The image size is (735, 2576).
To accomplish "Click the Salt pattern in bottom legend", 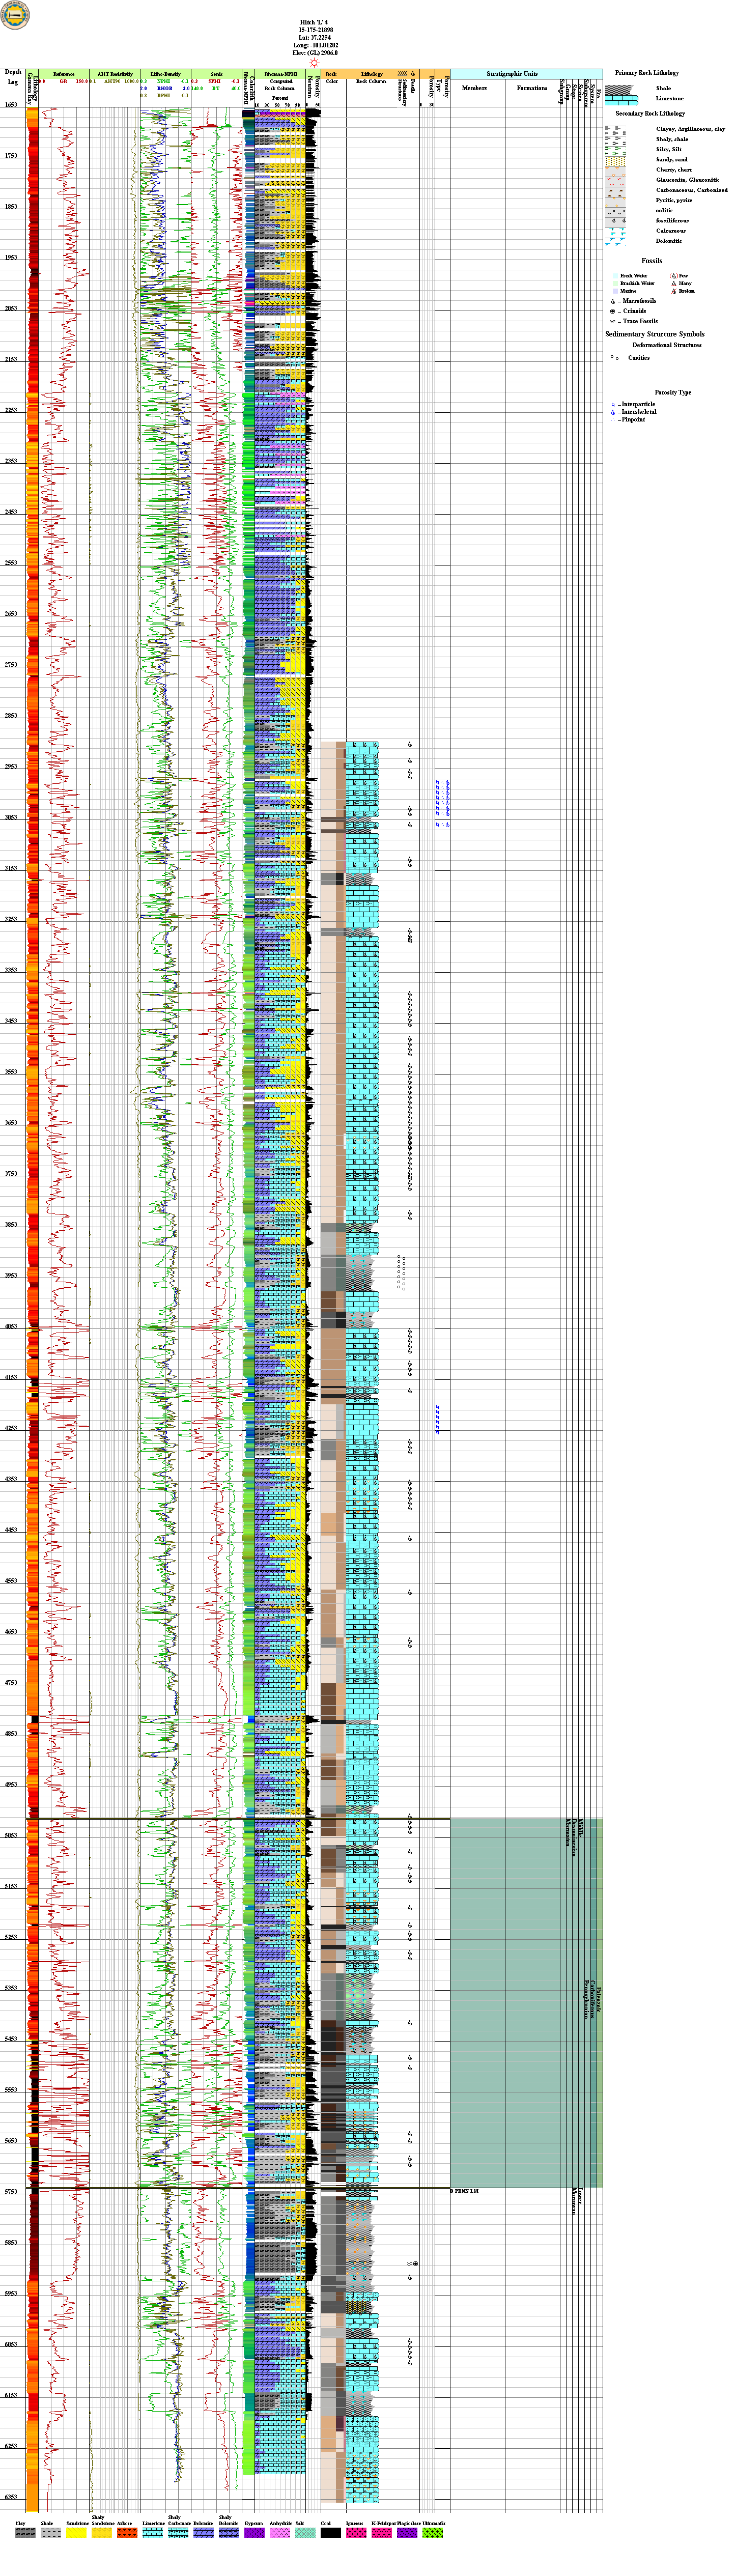I will coord(305,2533).
